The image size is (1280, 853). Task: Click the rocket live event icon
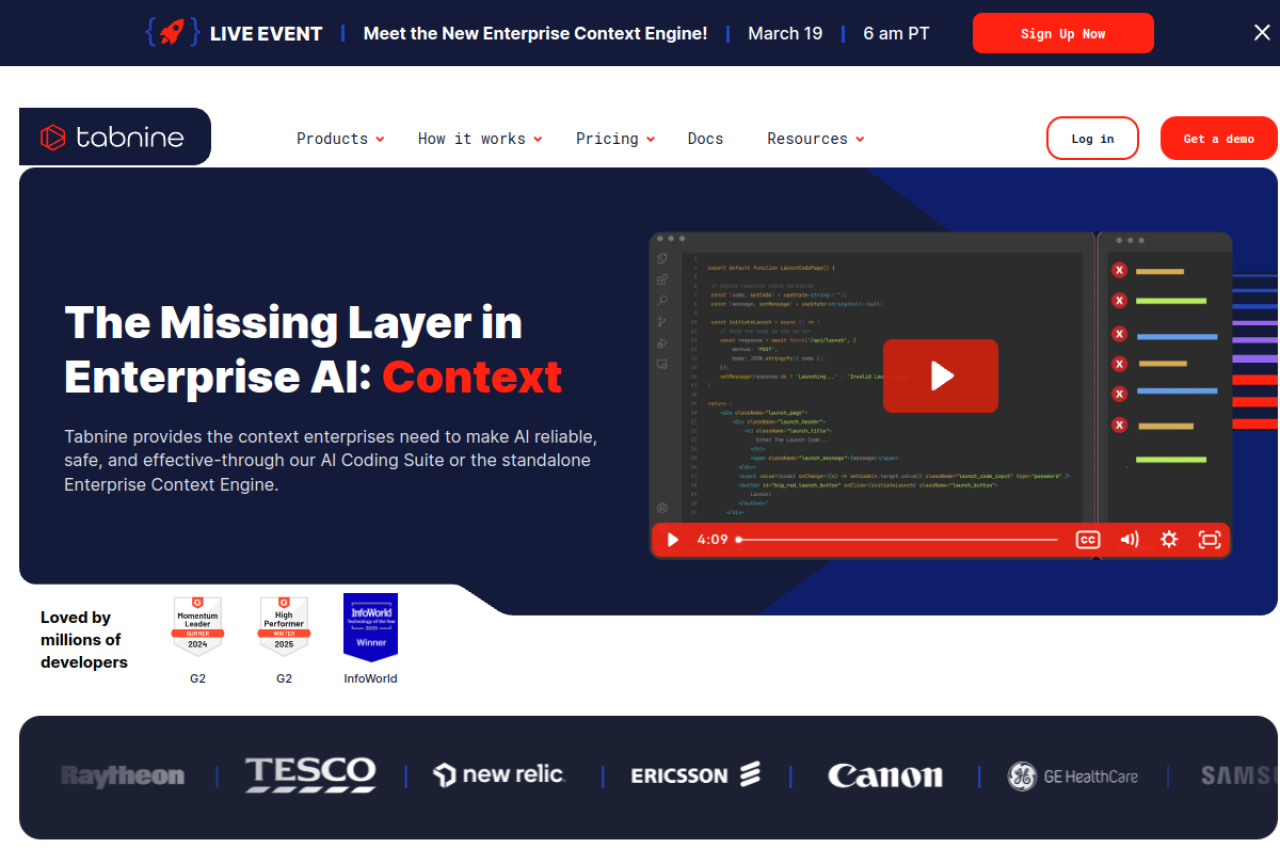click(172, 33)
